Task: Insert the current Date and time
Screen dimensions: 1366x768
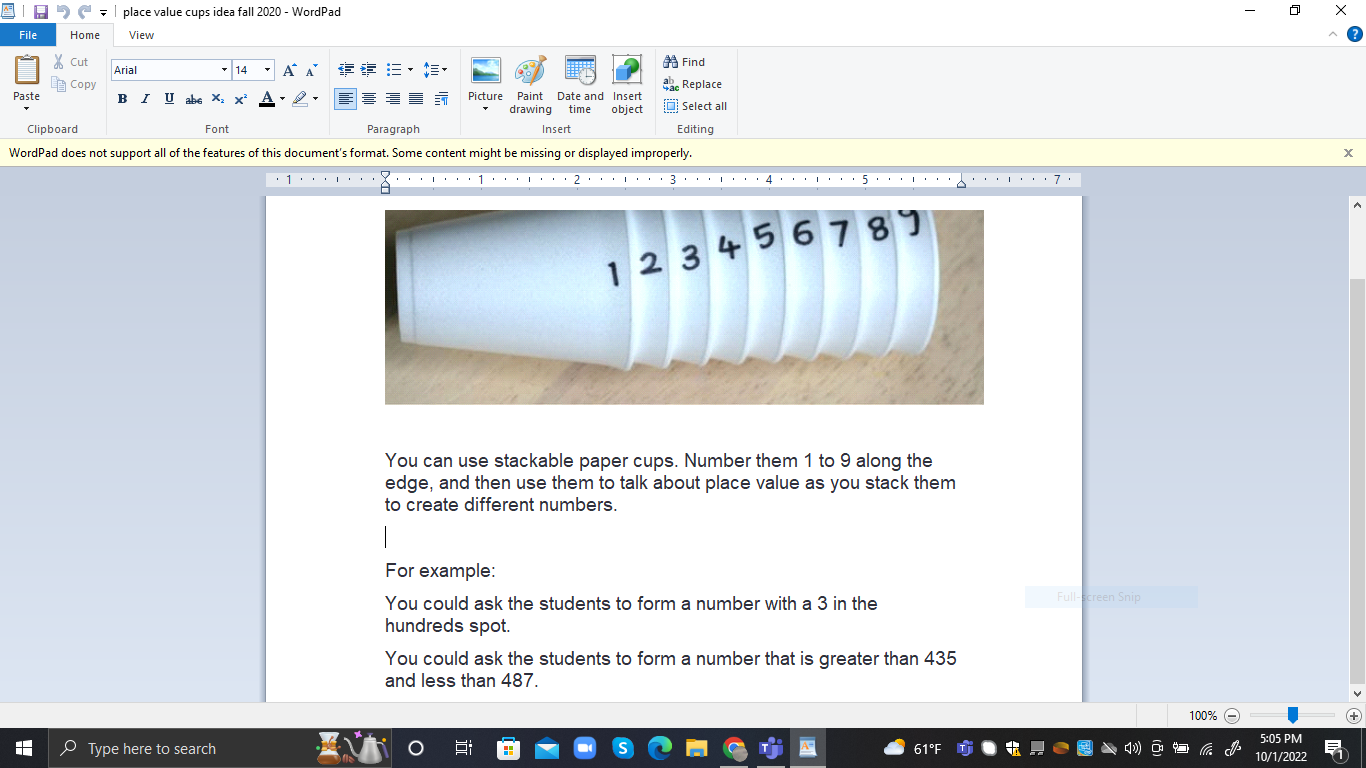Action: [x=579, y=87]
